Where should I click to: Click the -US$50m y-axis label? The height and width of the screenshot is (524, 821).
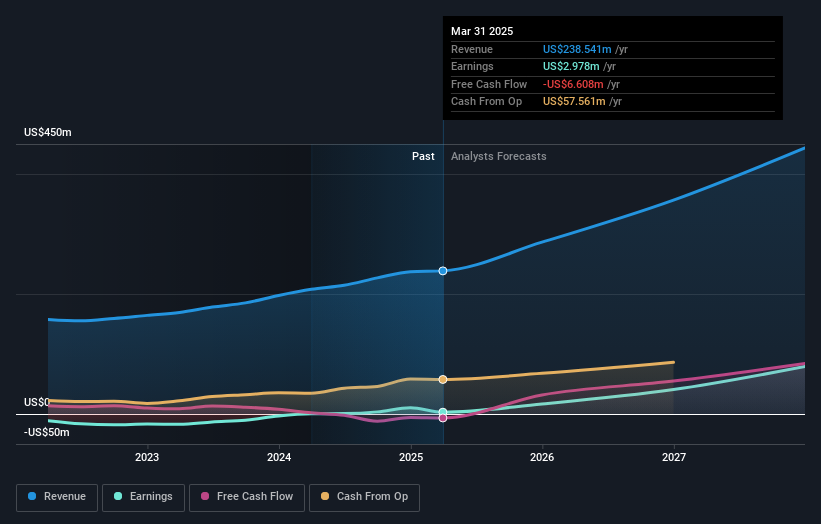47,432
